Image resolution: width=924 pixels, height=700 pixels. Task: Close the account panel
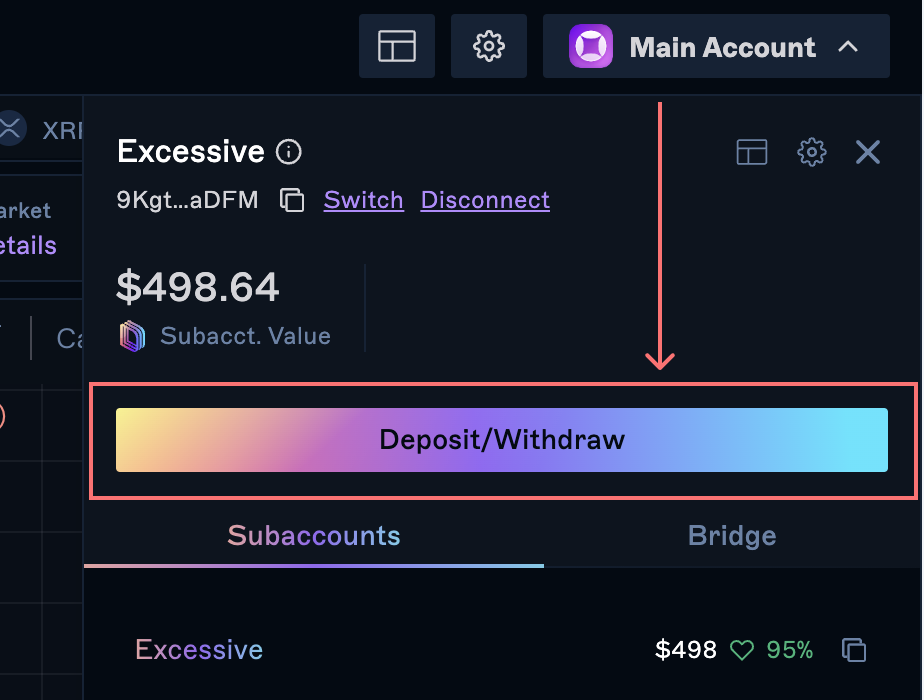pyautogui.click(x=868, y=152)
